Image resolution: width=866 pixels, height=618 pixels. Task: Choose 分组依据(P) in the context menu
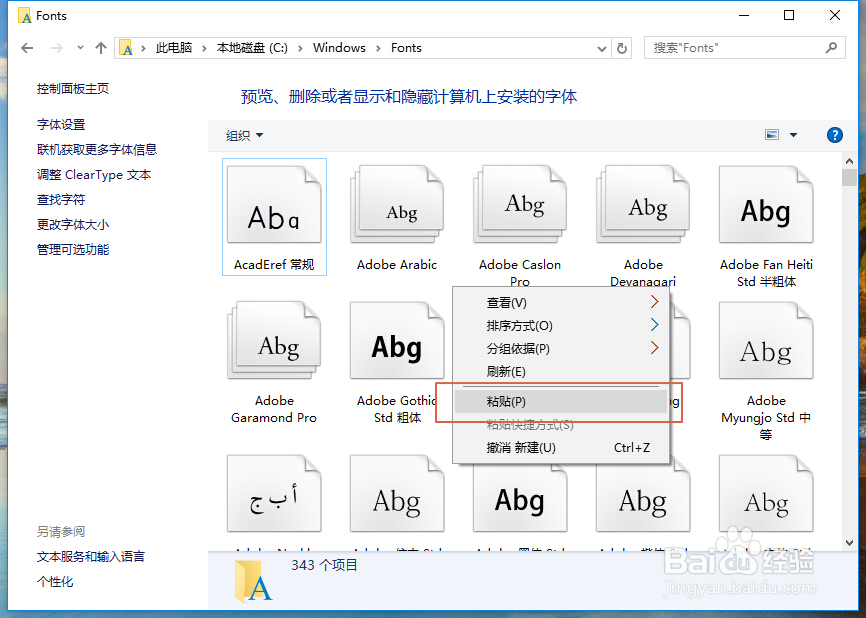tap(561, 348)
